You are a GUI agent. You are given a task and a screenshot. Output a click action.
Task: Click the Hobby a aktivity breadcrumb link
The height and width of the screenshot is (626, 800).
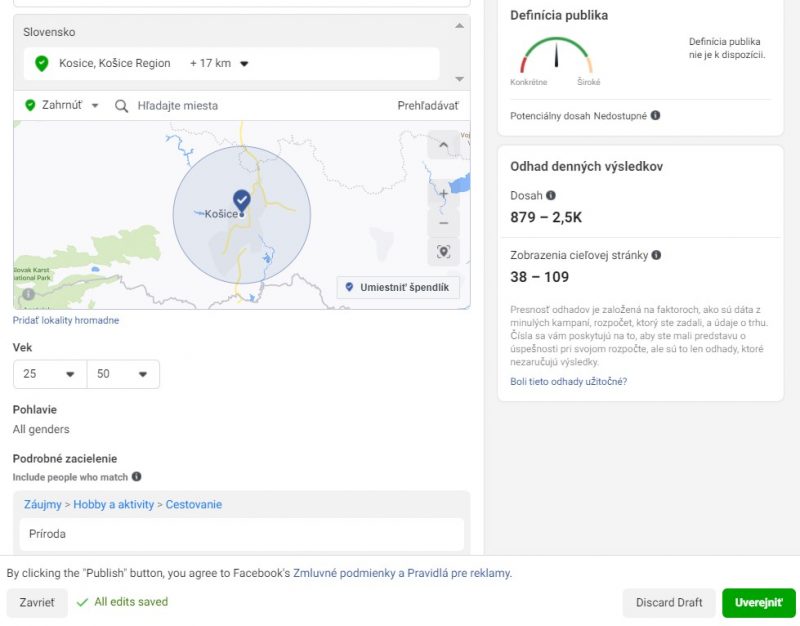coord(113,505)
